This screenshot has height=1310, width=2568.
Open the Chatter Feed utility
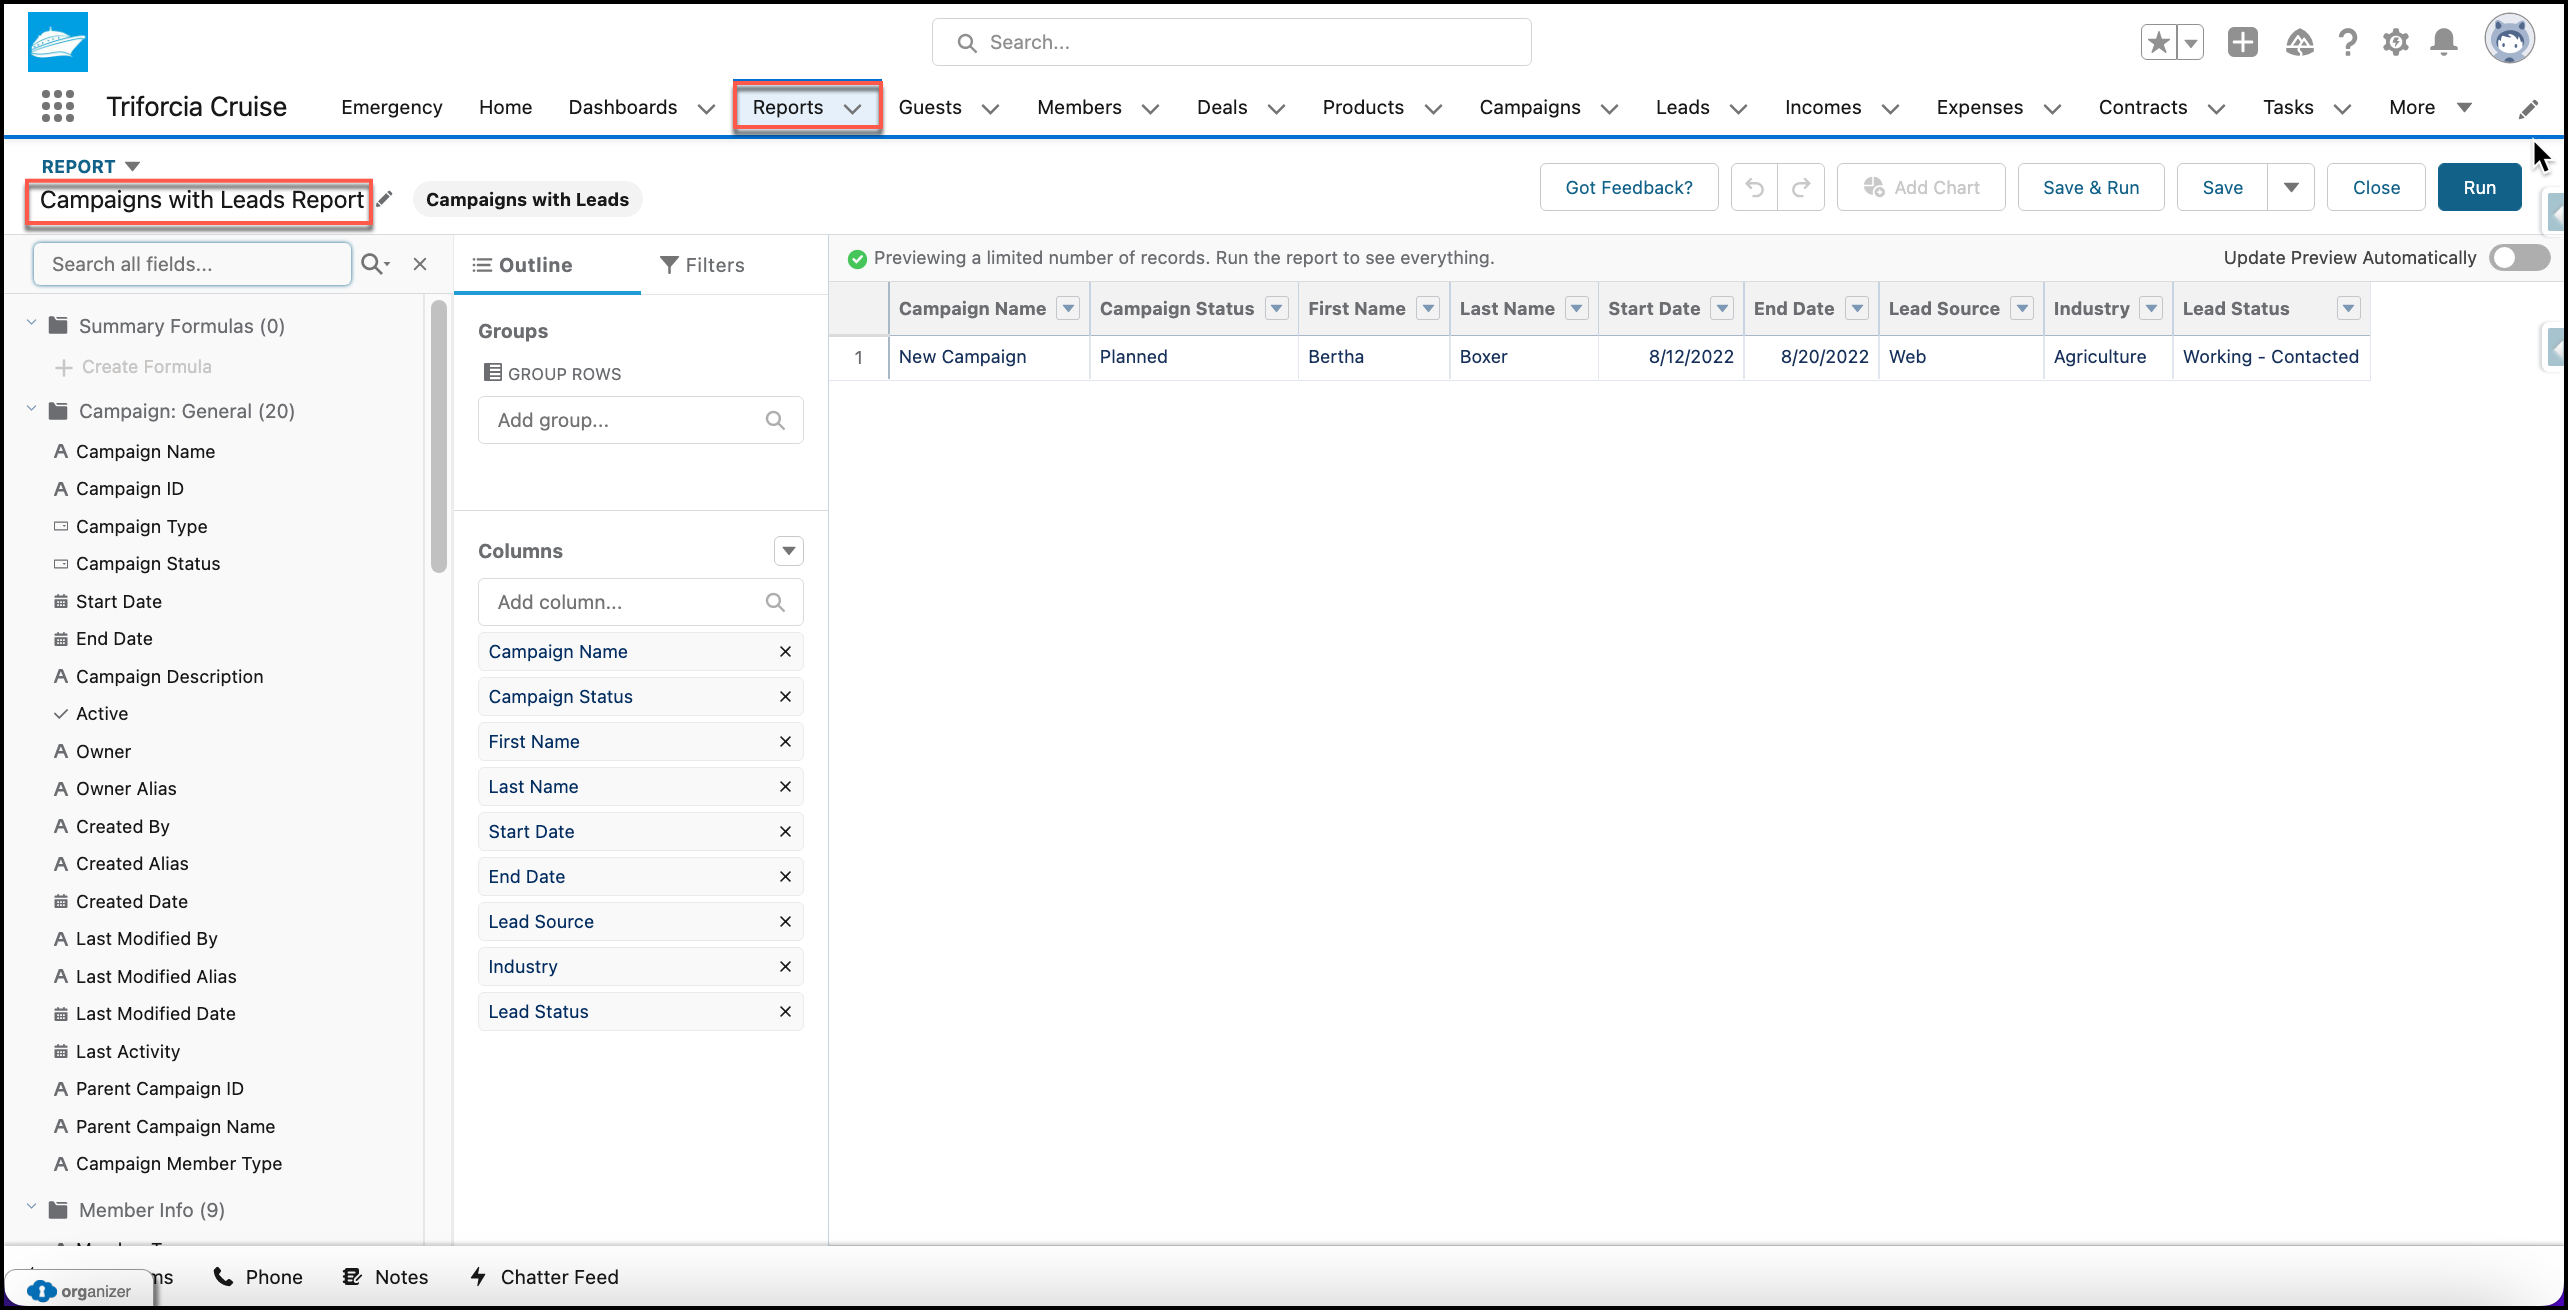[544, 1277]
